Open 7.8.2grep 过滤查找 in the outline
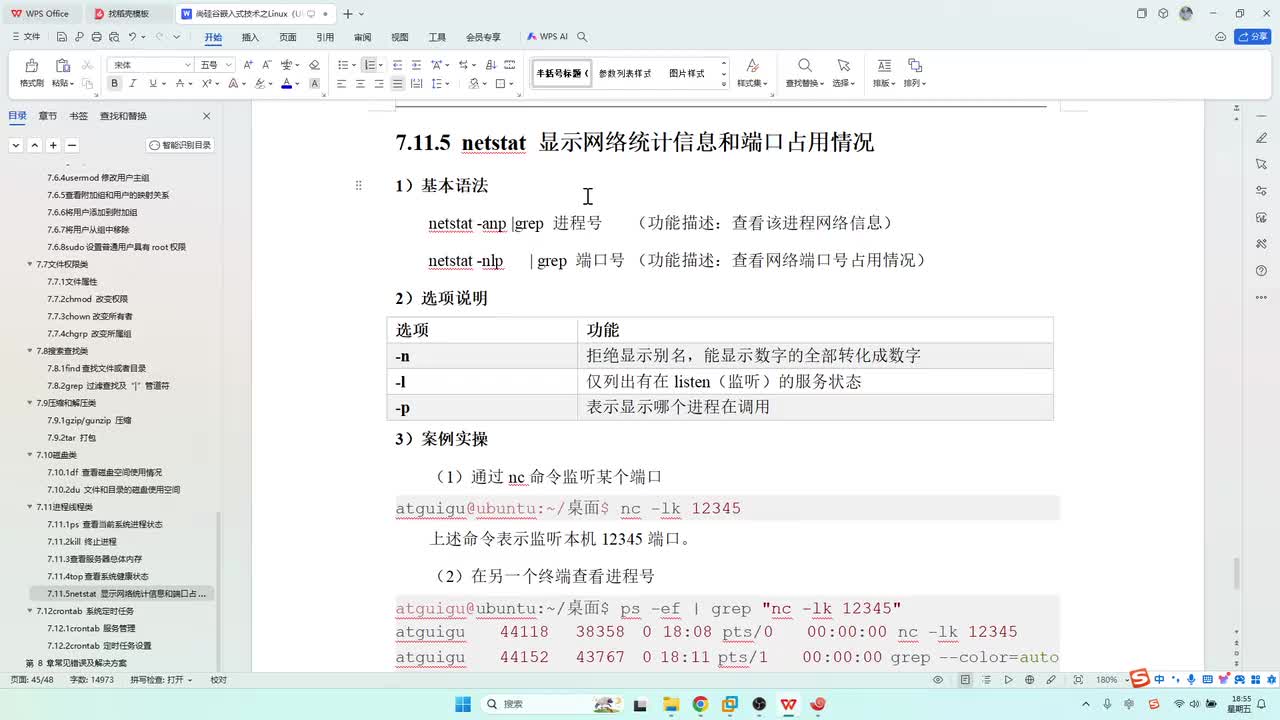 [108, 386]
